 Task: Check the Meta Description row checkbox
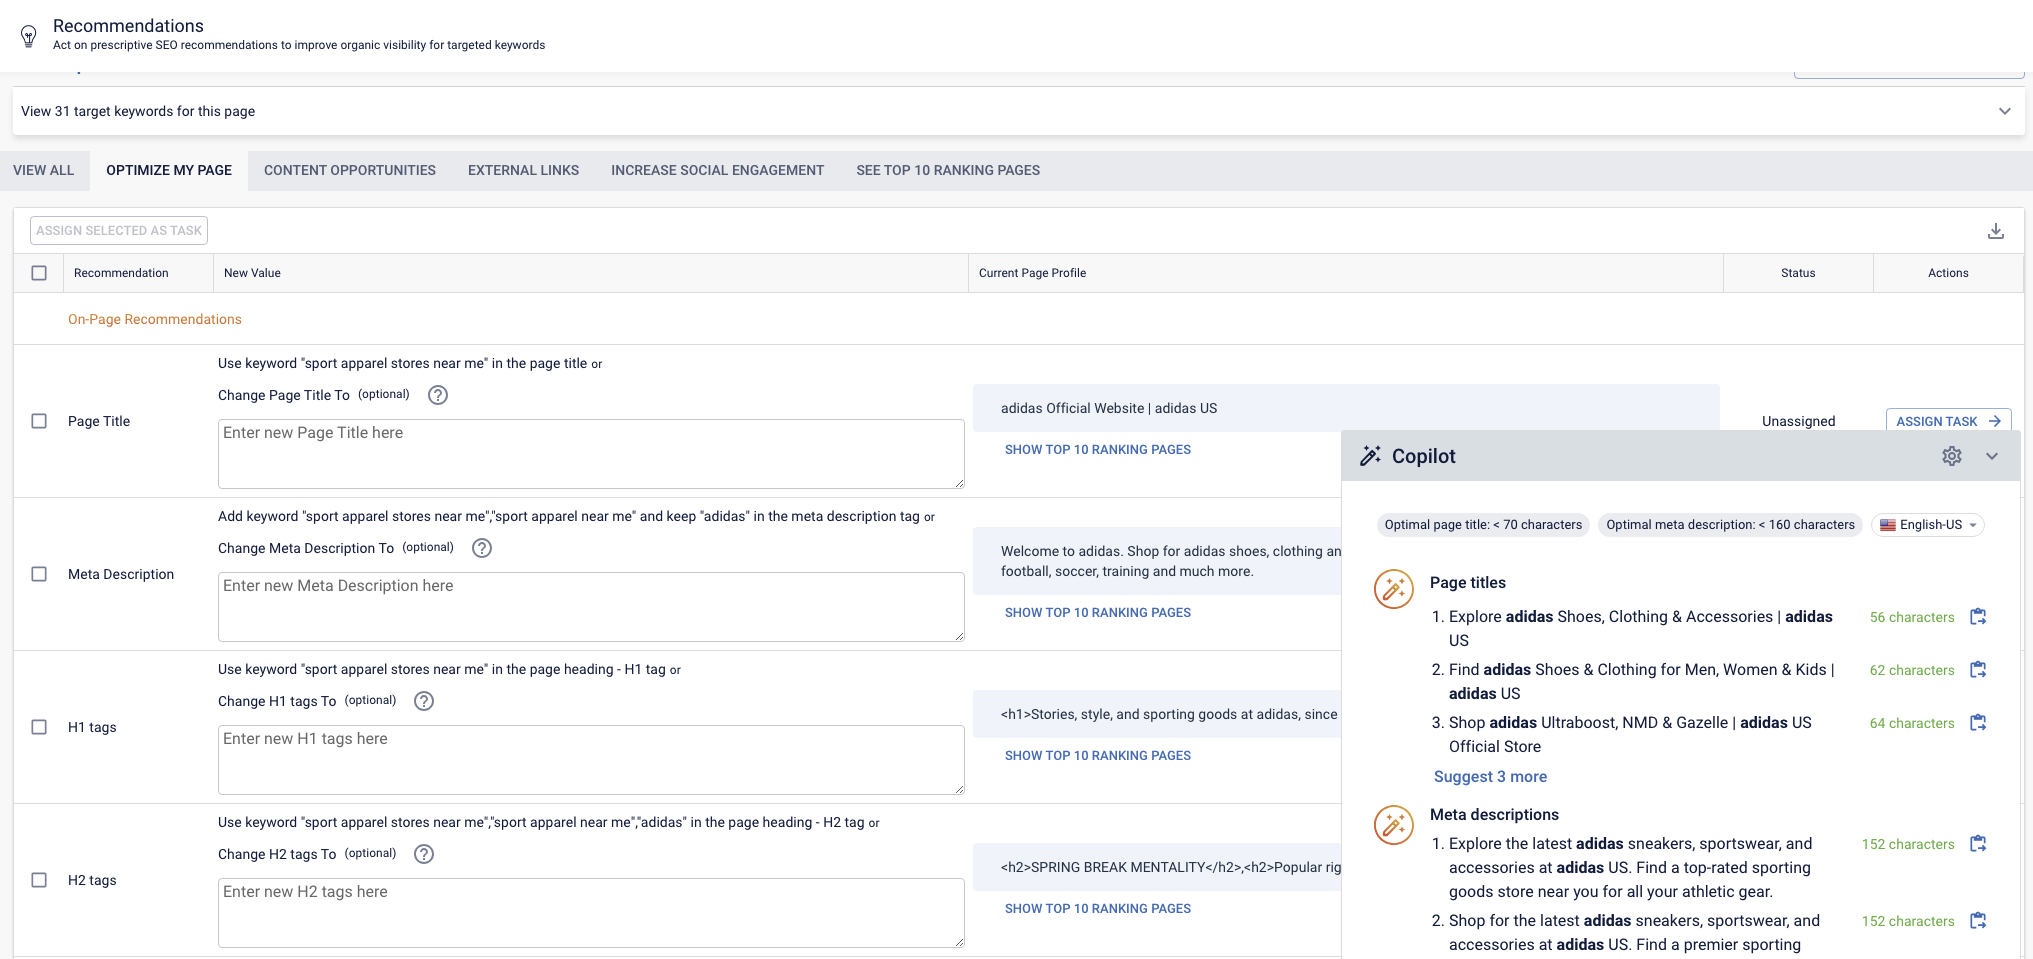point(39,574)
